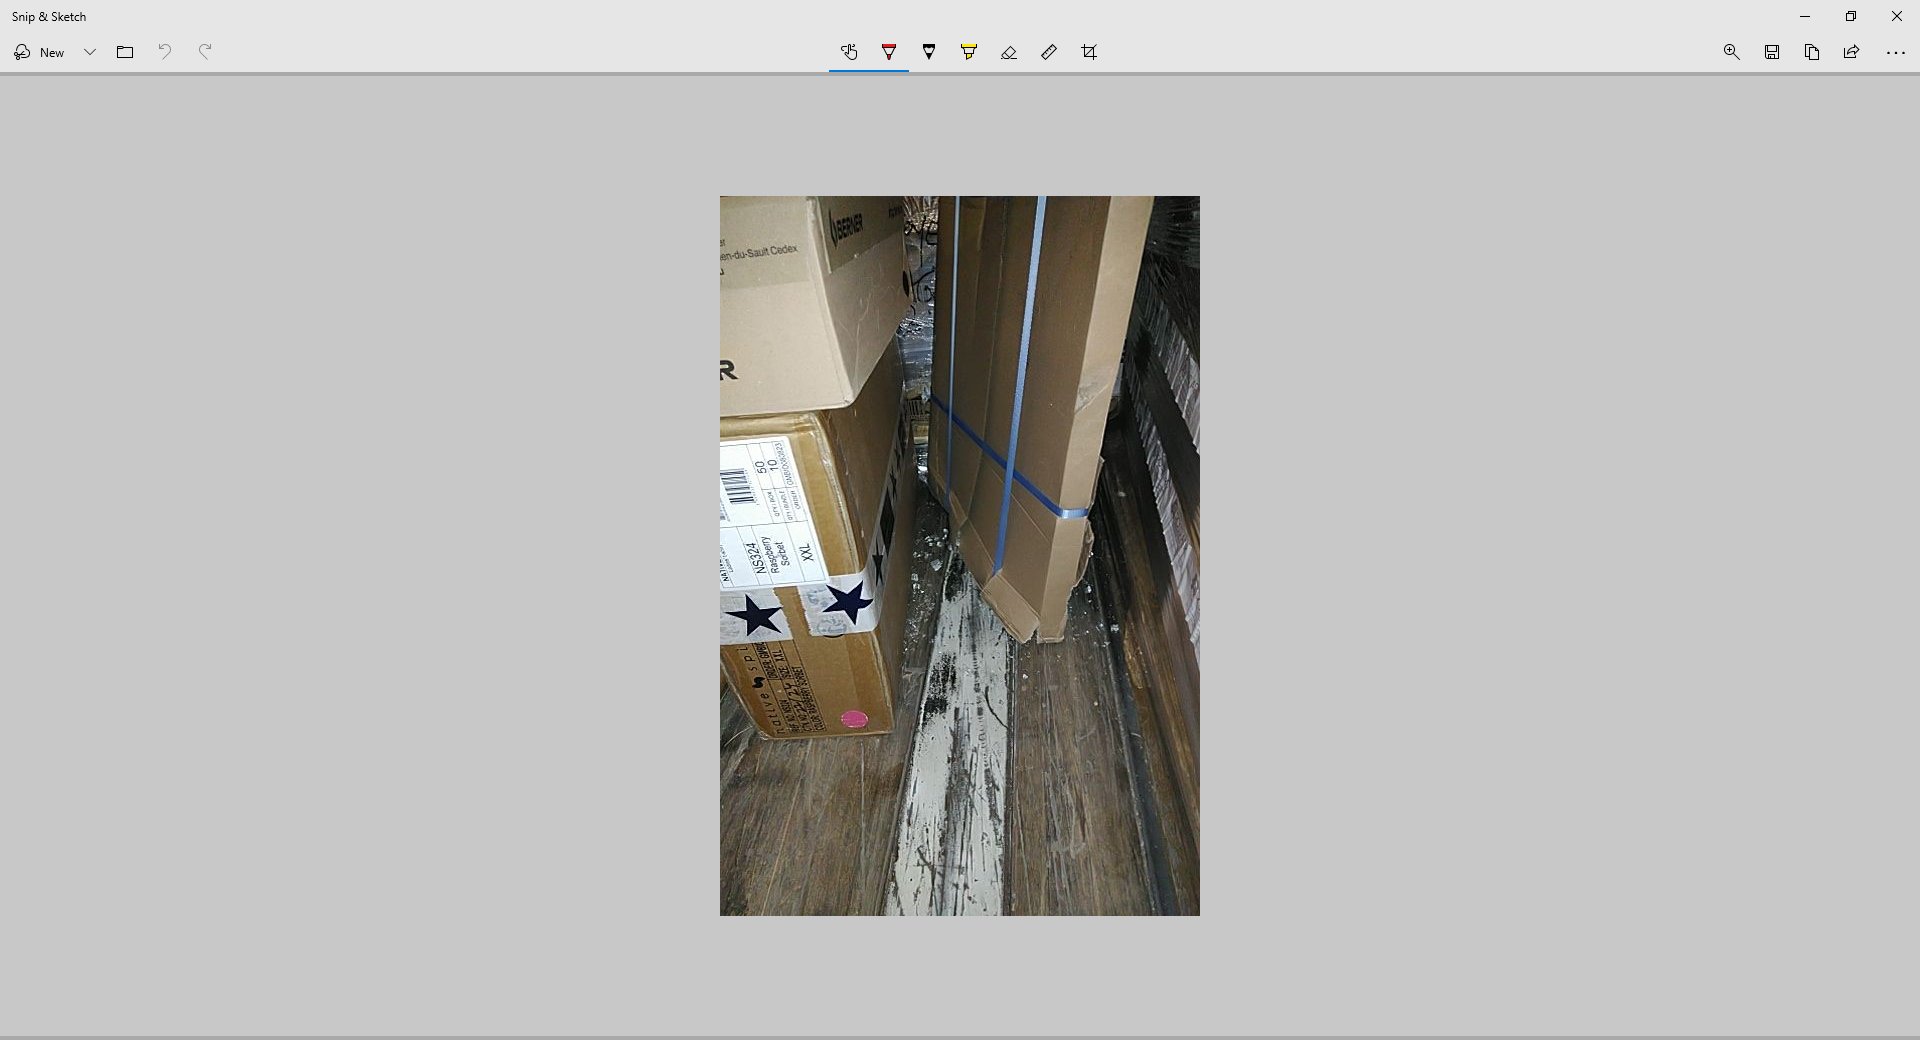1920x1040 pixels.
Task: Click the cardboard boxes photo on the canvas
Action: [x=959, y=555]
